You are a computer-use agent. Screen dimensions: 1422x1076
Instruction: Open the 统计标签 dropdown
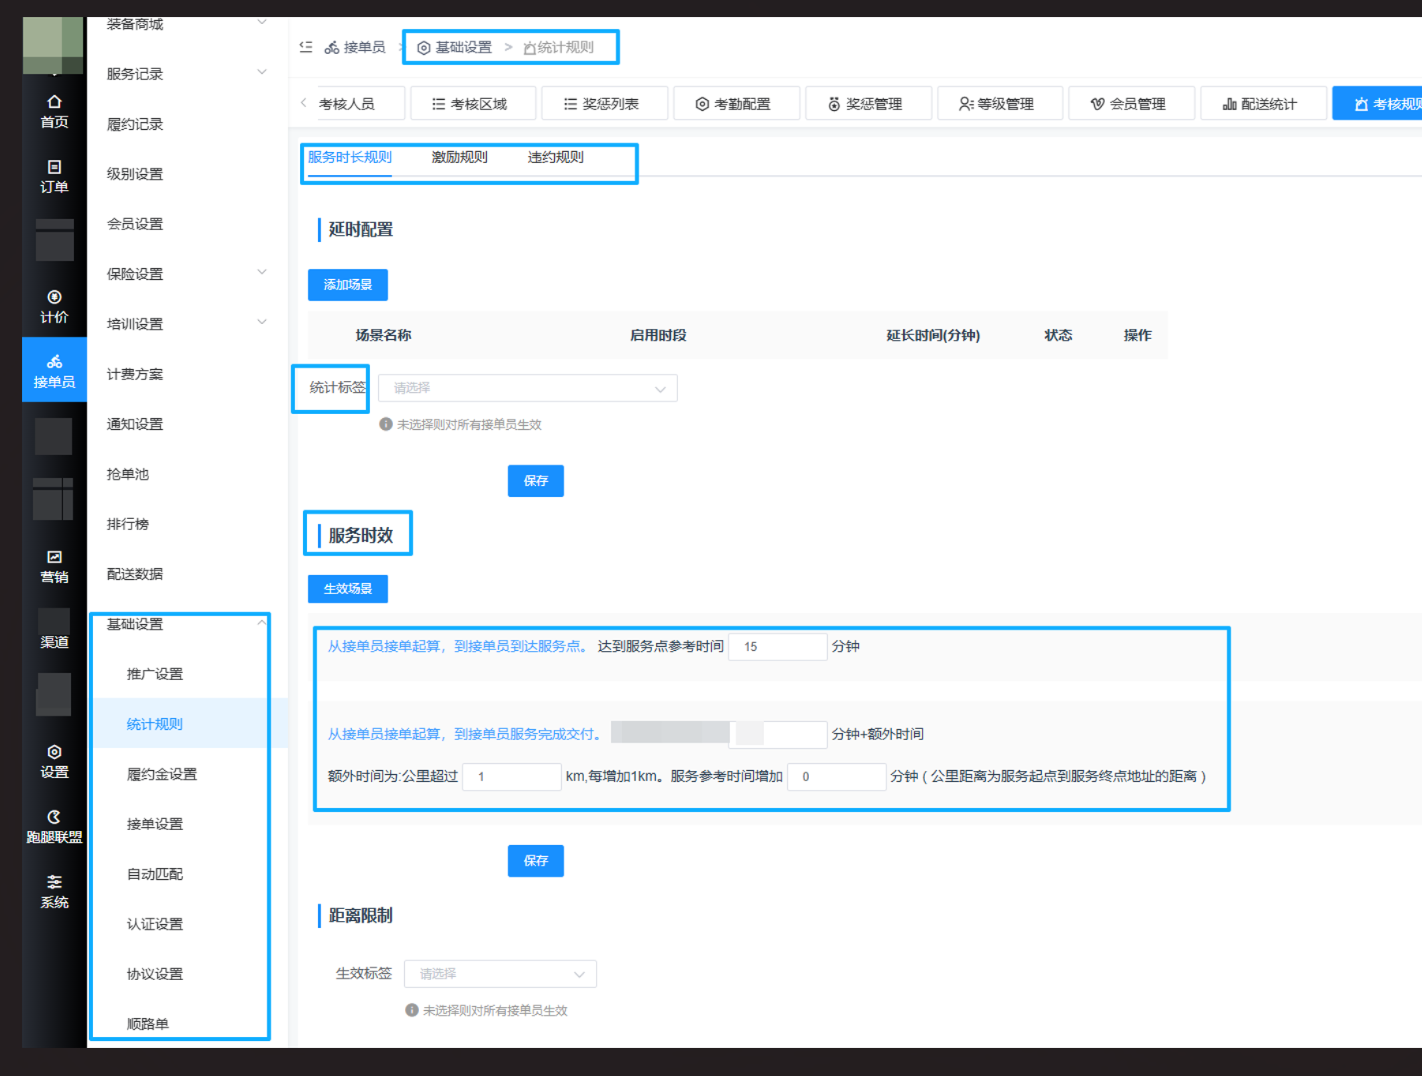tap(528, 388)
